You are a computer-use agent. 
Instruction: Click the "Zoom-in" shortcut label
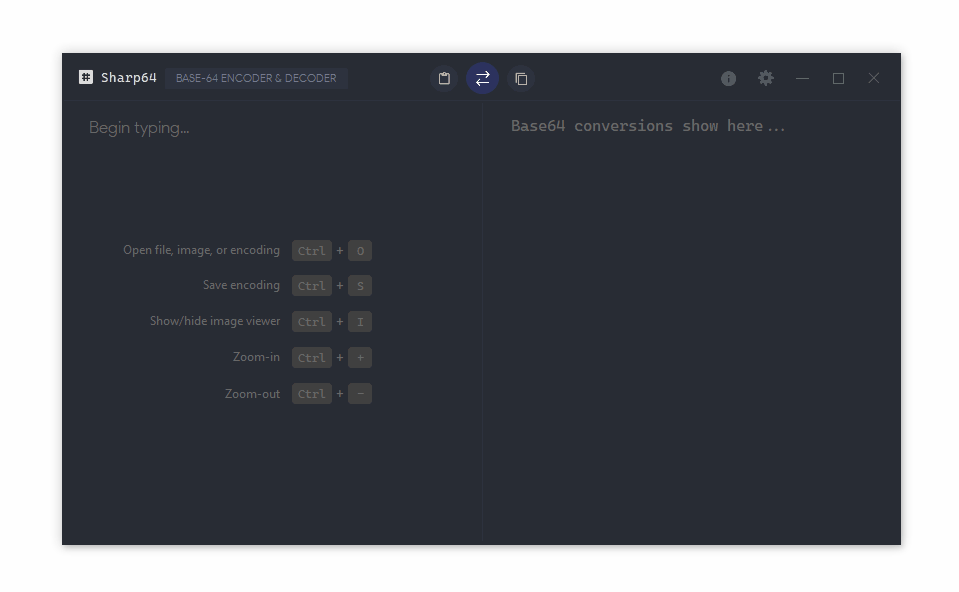pos(256,357)
